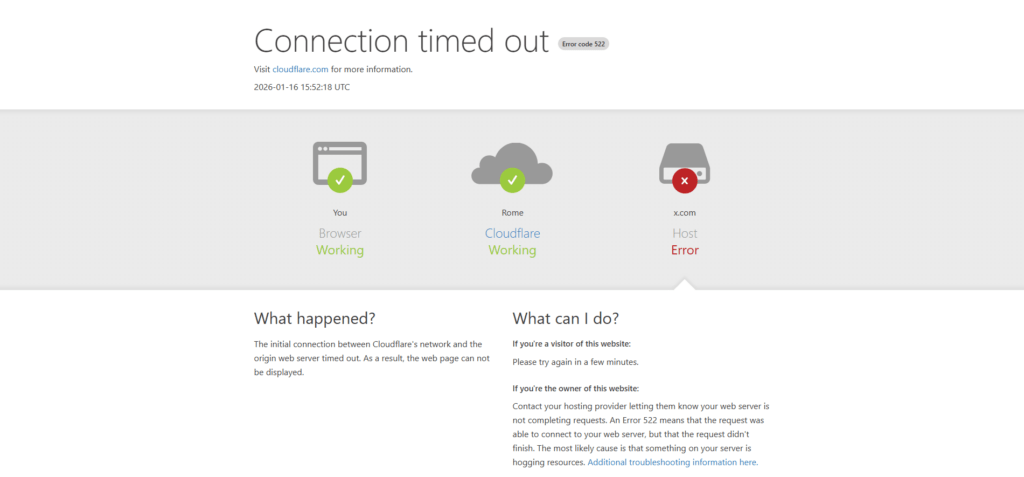
Task: Click the timestamp 2026-01-16 text
Action: (x=302, y=87)
